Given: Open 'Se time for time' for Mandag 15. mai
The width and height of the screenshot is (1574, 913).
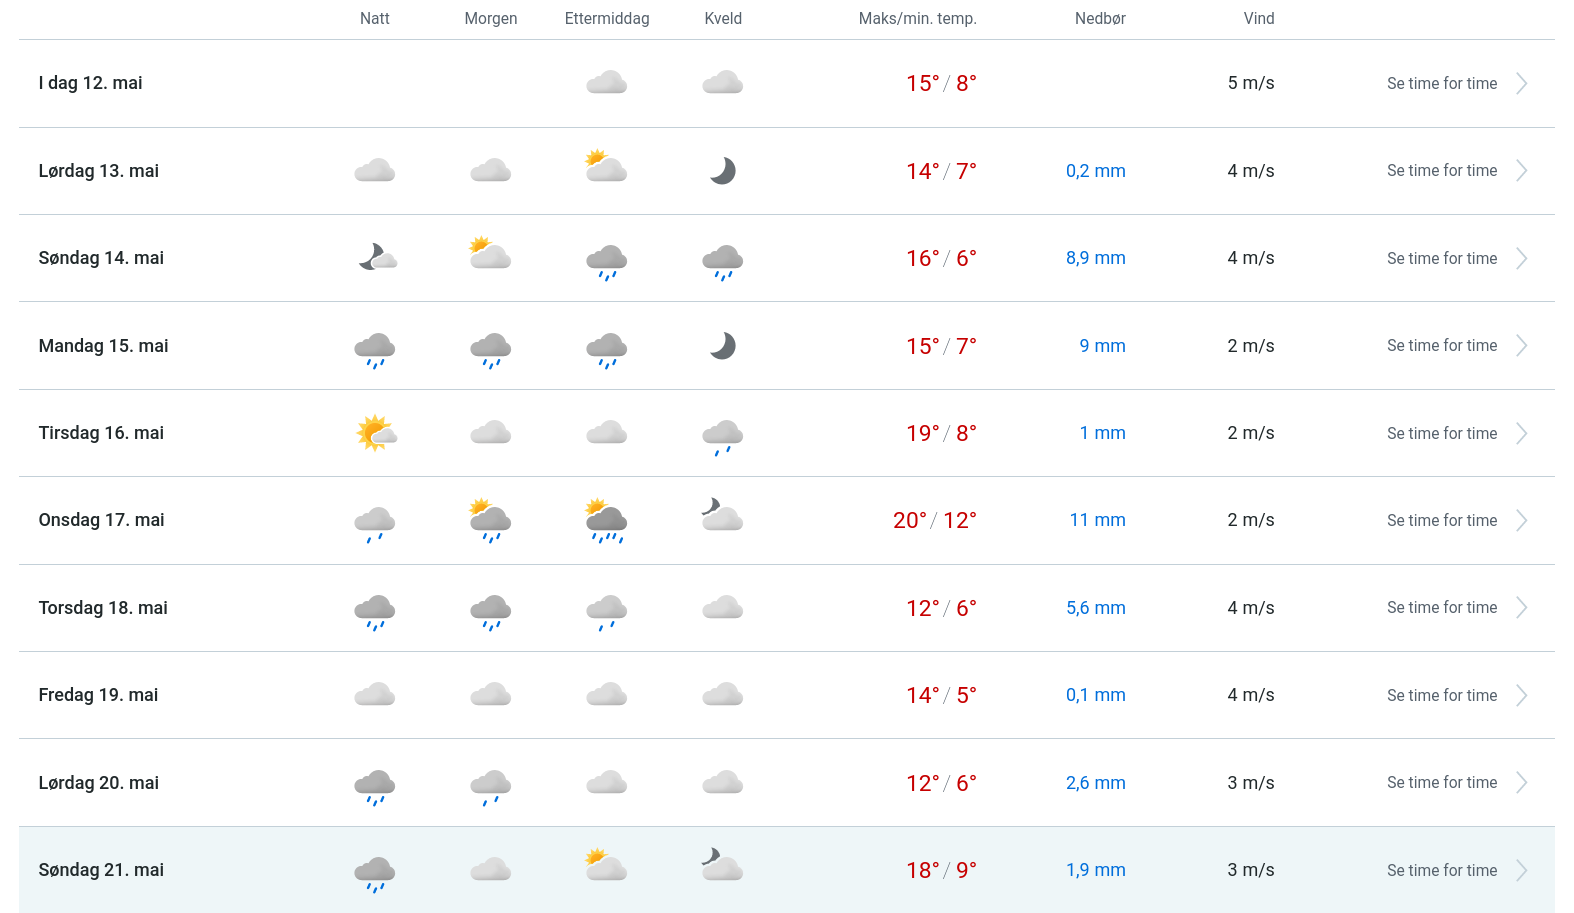Looking at the screenshot, I should pos(1441,346).
